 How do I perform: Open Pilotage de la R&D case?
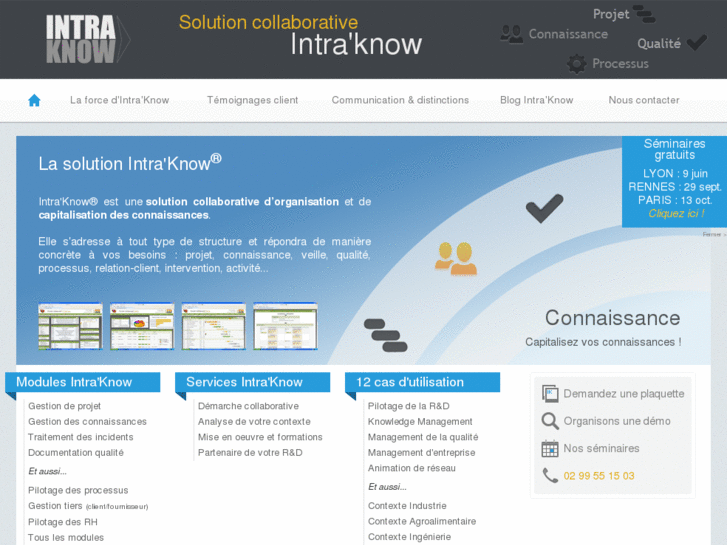pos(408,406)
